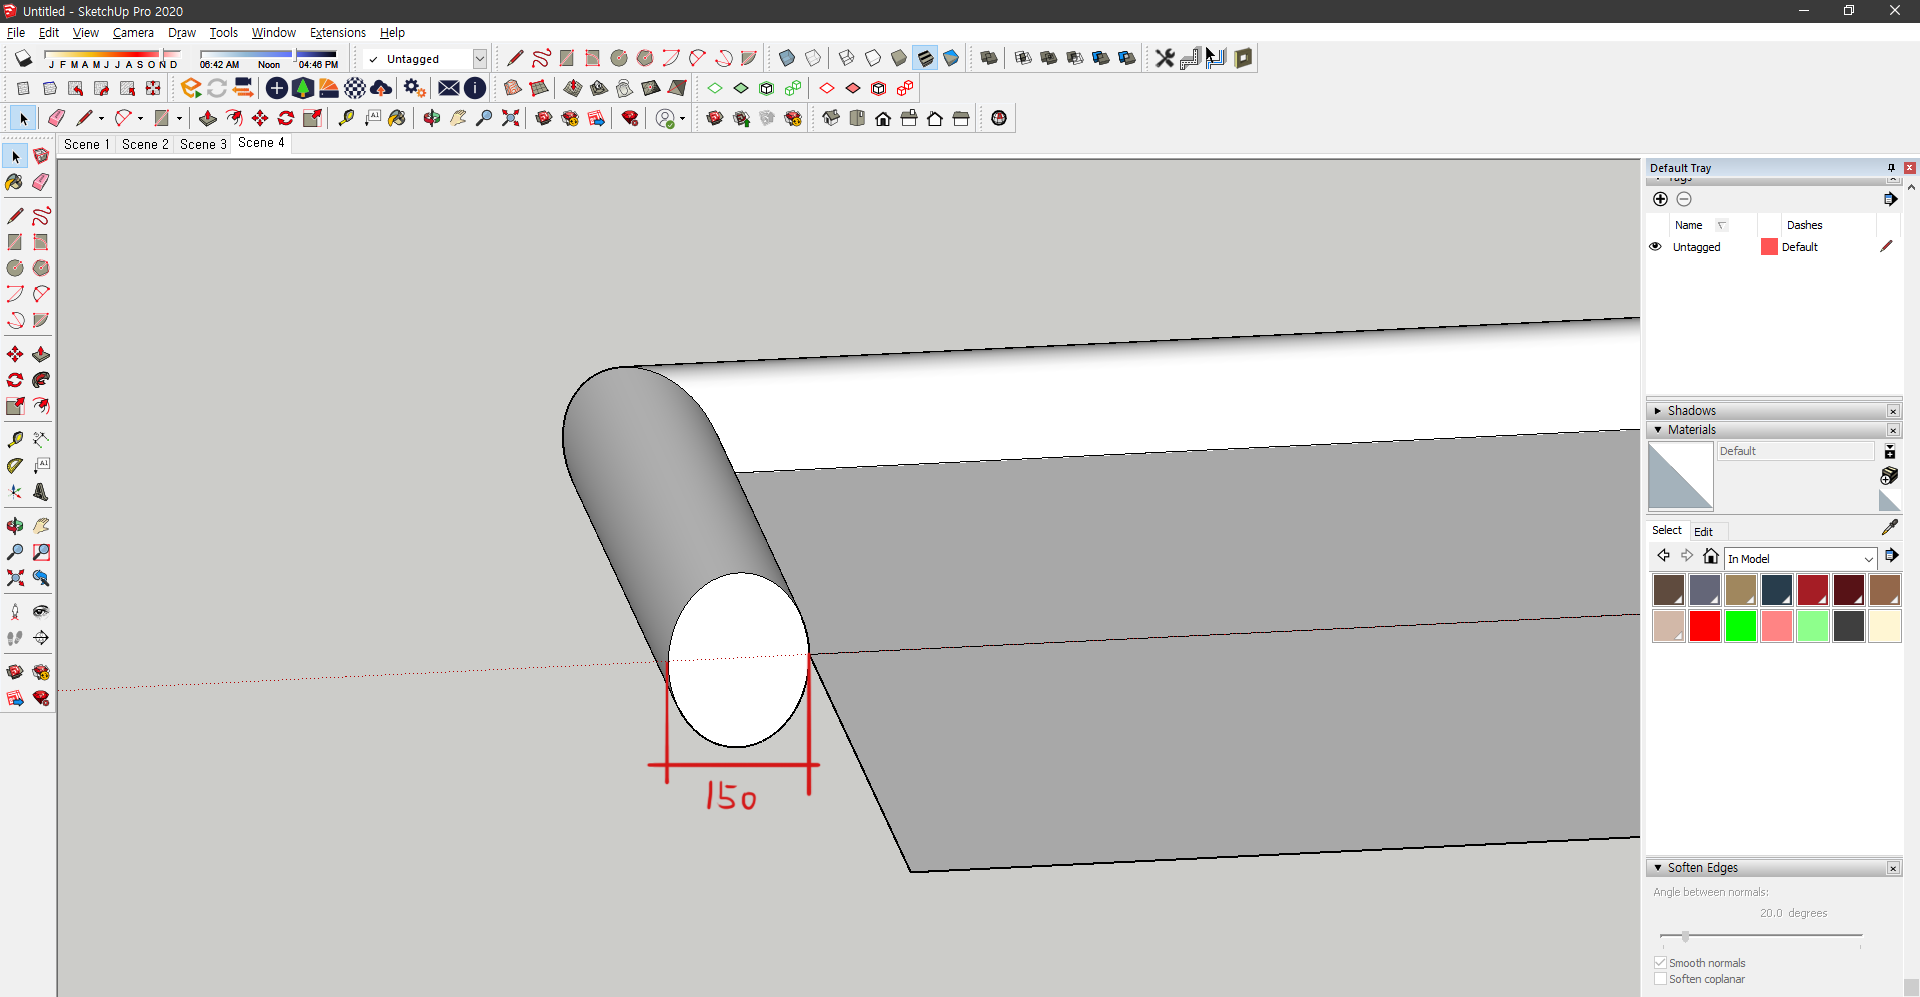Toggle Soften coplanar checkbox
Screen dimensions: 1920x997
click(1660, 979)
